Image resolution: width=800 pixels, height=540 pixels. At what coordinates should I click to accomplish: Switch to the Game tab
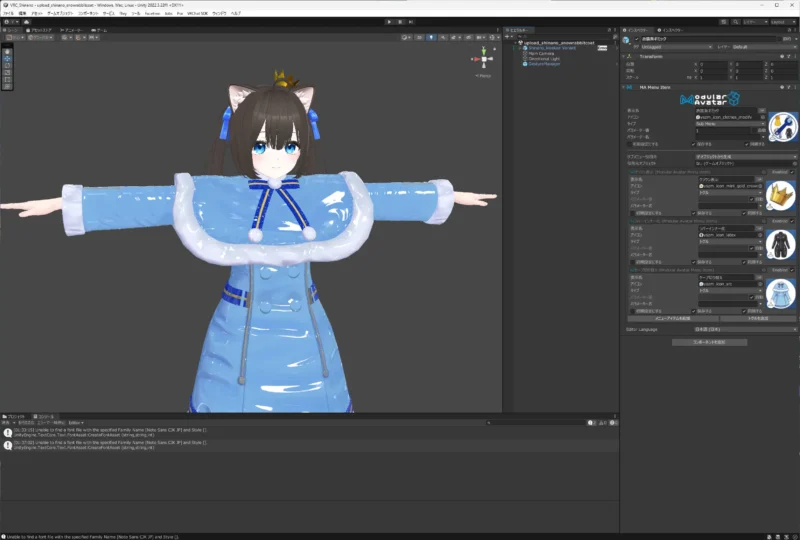(99, 30)
